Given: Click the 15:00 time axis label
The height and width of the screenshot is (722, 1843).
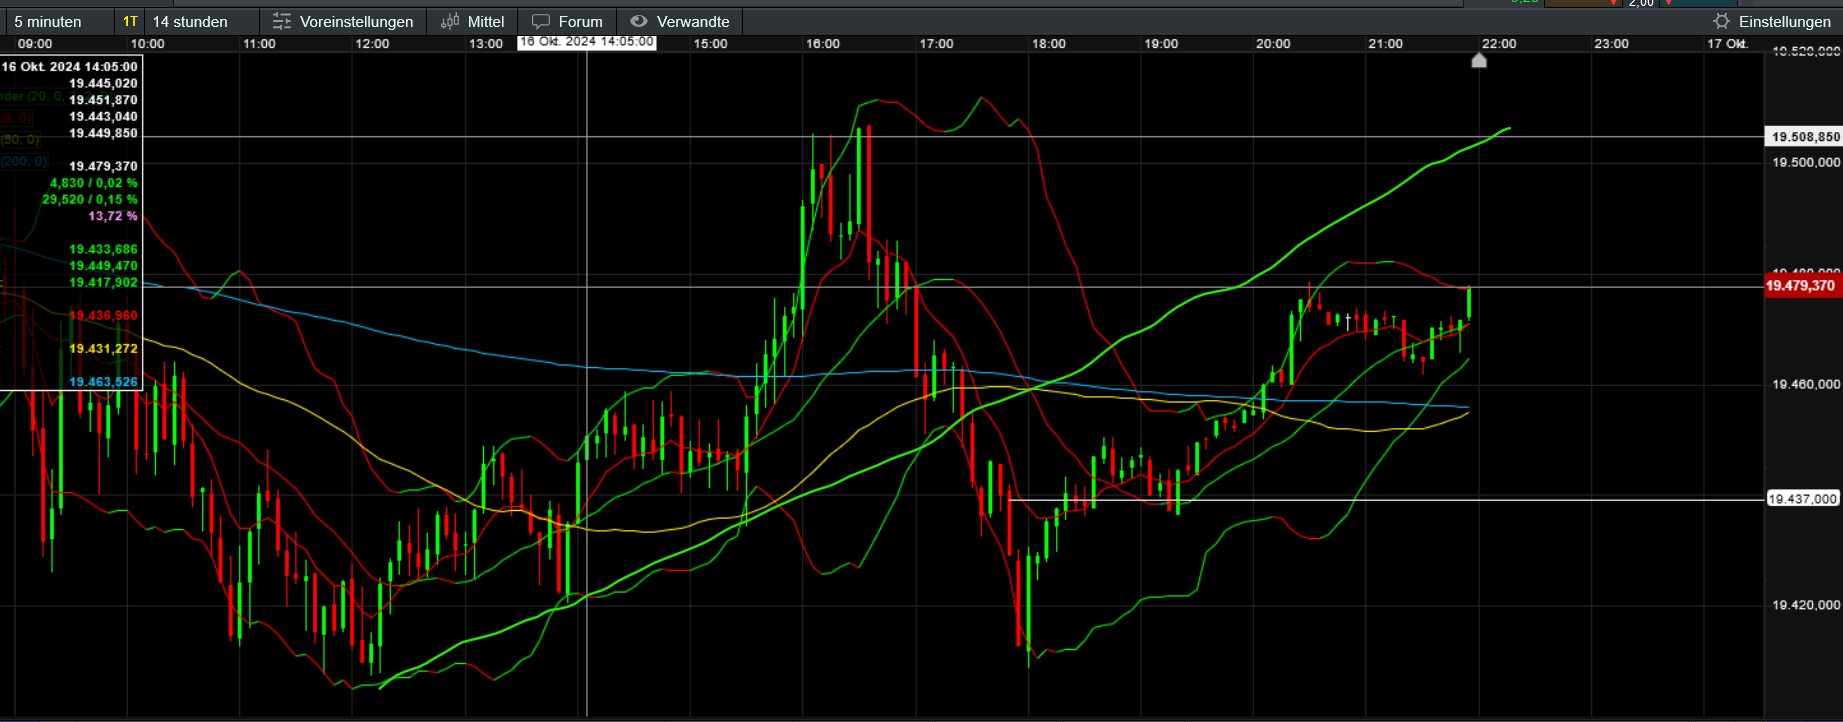Looking at the screenshot, I should click(x=711, y=44).
